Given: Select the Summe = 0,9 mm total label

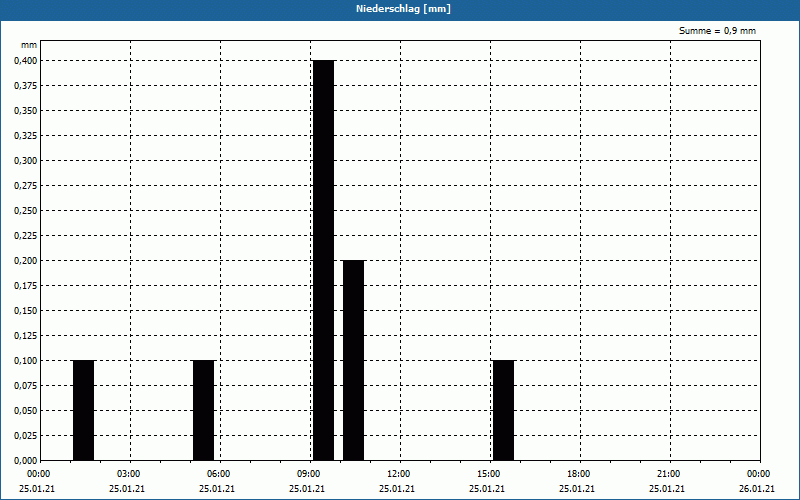Looking at the screenshot, I should (717, 31).
